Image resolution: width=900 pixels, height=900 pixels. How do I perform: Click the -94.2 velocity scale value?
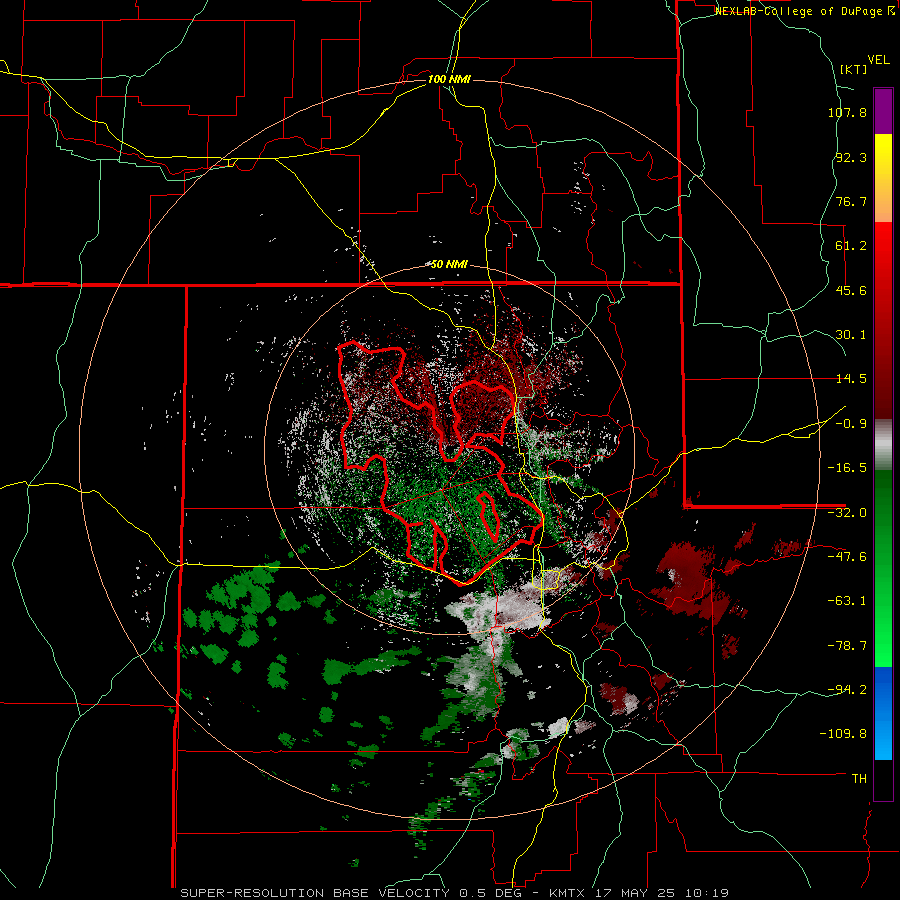[847, 690]
